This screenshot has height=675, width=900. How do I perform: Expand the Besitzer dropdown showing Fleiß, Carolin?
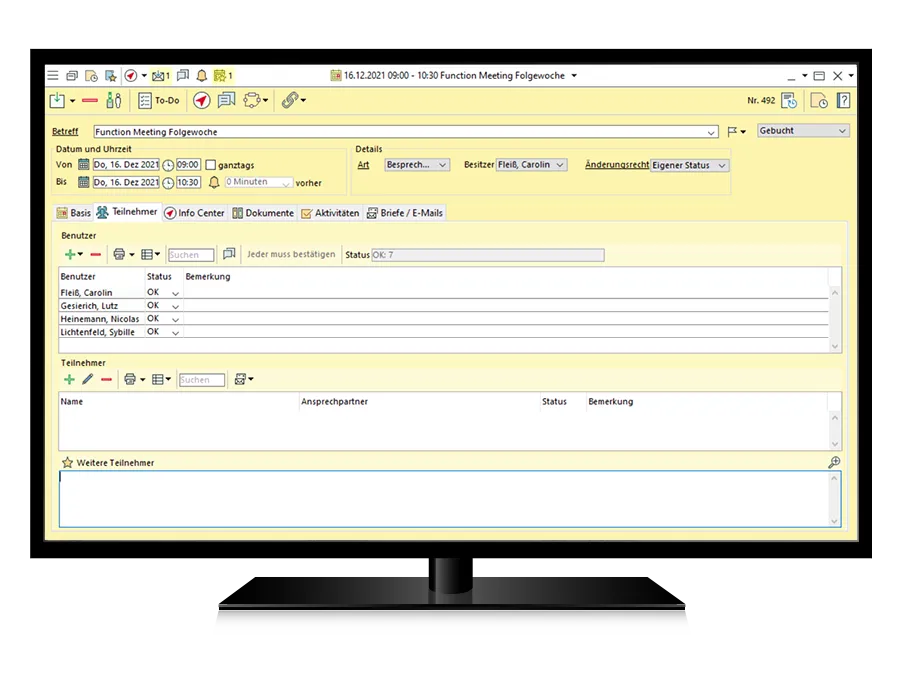tap(560, 165)
